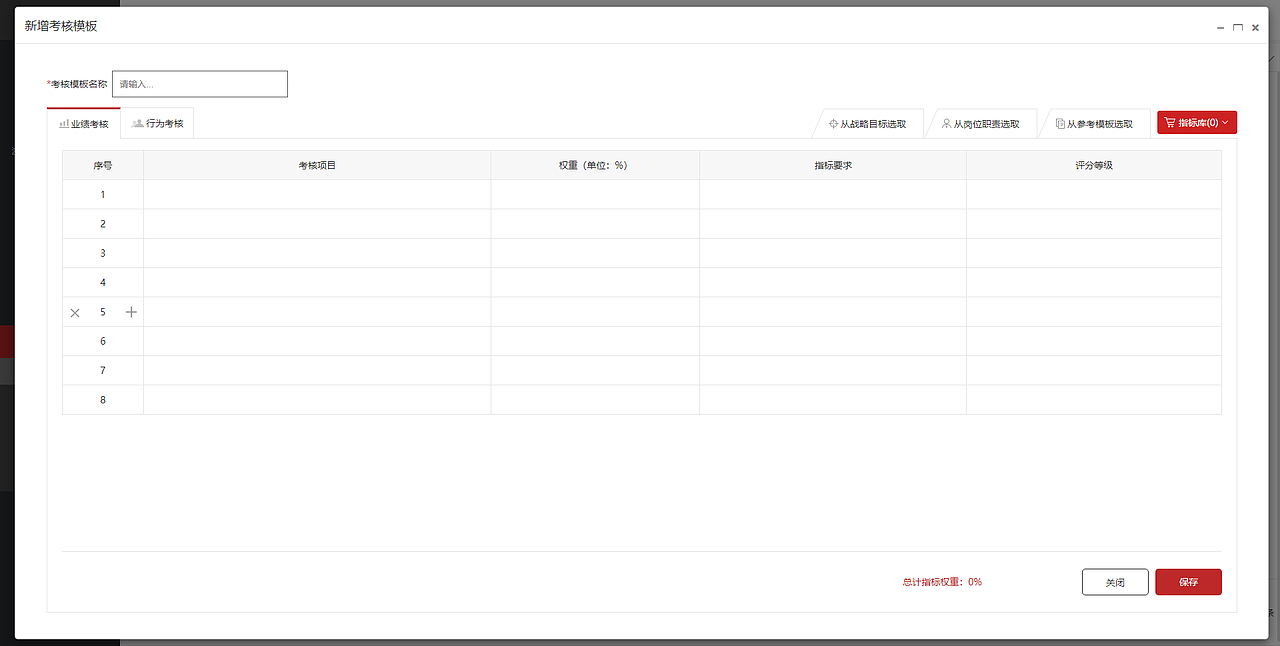Click the 评分等级 column header
Viewport: 1280px width, 646px height.
1094,165
